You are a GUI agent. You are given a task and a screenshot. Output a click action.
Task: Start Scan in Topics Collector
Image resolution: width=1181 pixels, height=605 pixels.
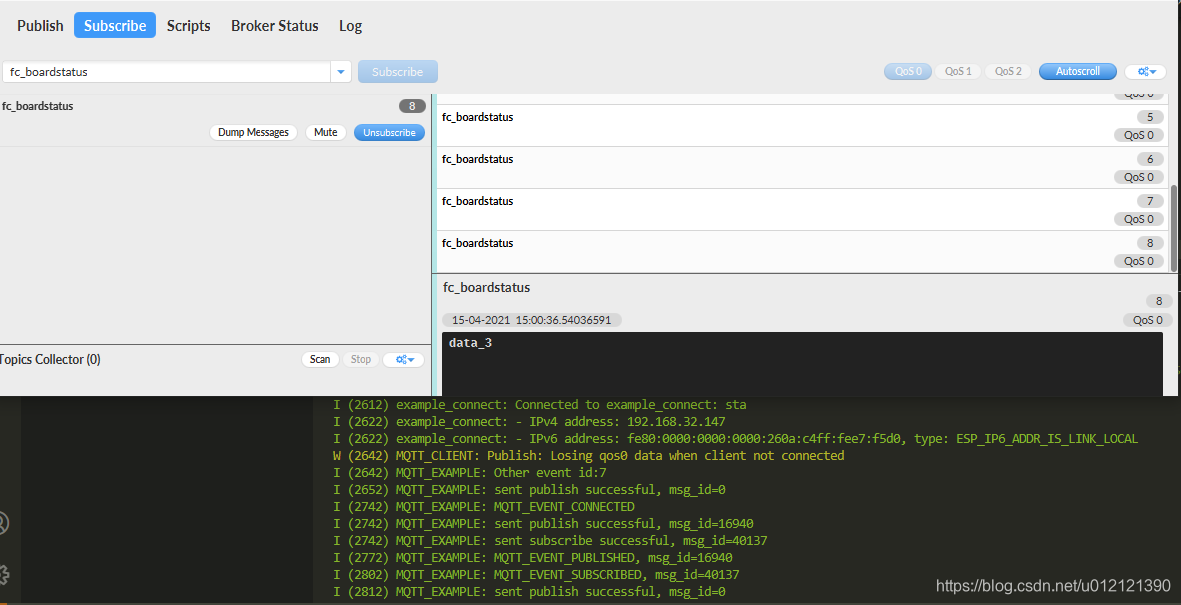tap(320, 359)
